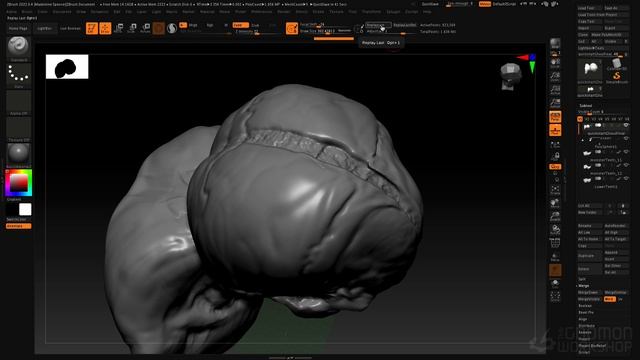This screenshot has height=360, width=640.
Task: Expand the Split subsection
Action: [582, 279]
